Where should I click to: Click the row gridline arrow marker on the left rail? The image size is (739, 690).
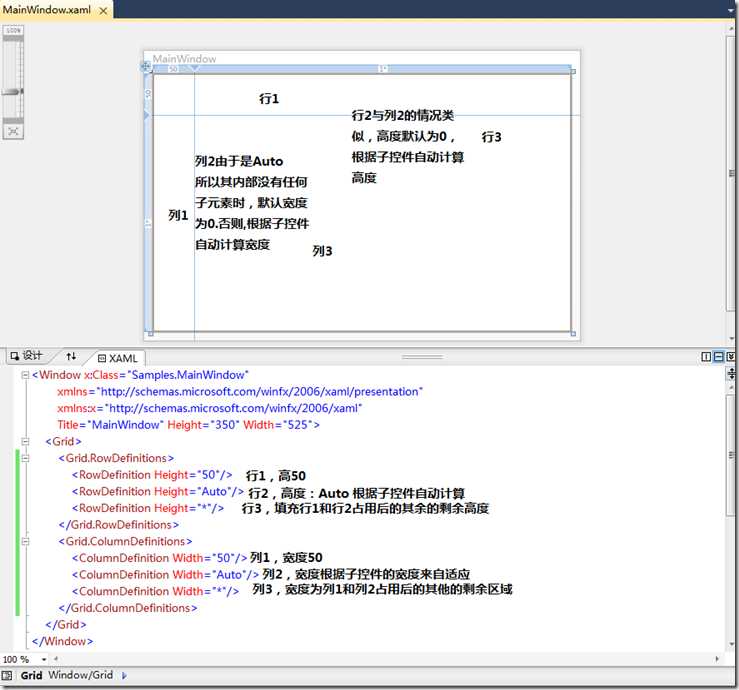[147, 115]
